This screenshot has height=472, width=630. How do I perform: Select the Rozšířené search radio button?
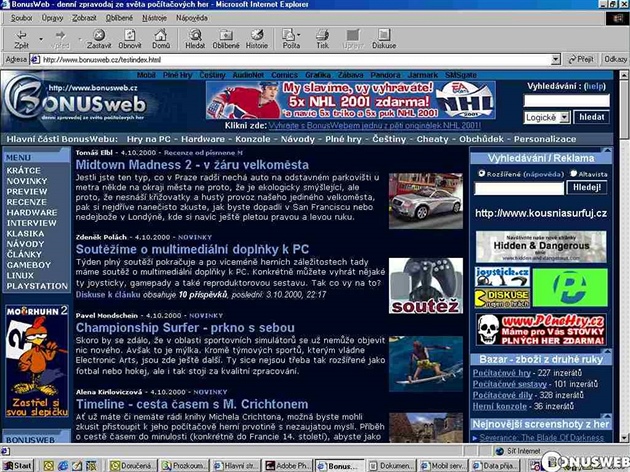[x=481, y=174]
